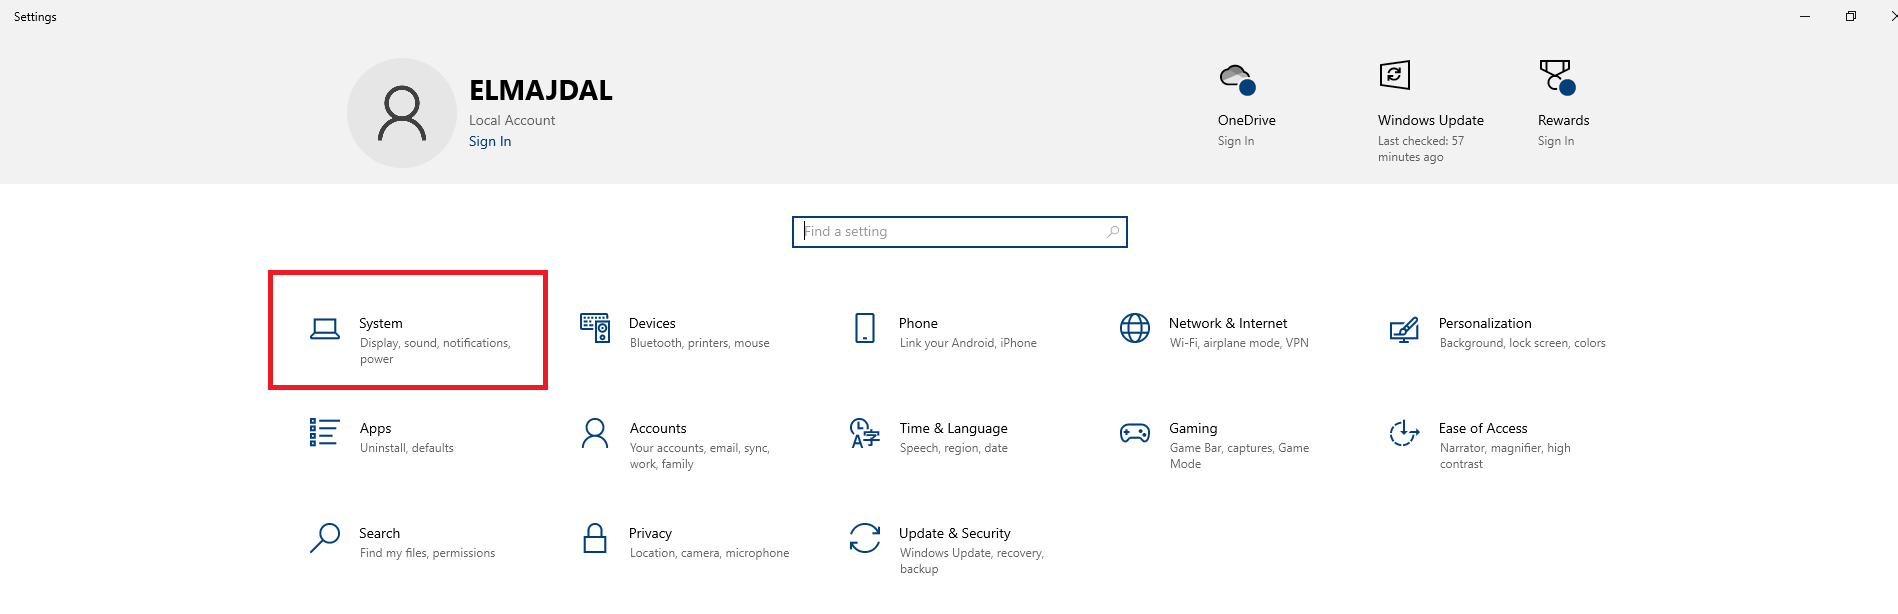Click the Sign In link under Local Account
This screenshot has width=1898, height=614.
pos(490,141)
